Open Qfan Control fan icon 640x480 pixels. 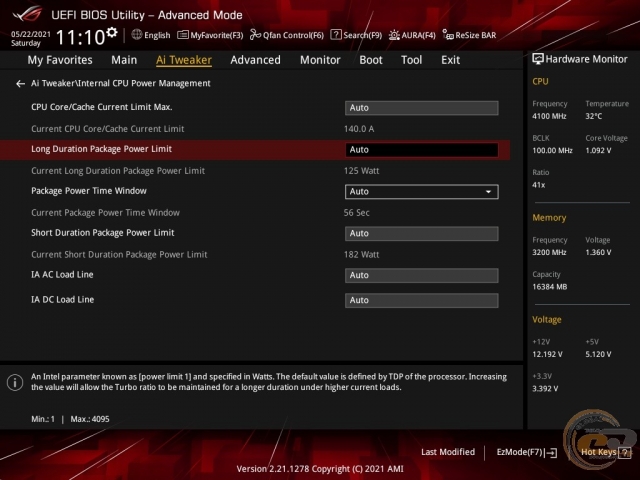(x=255, y=35)
